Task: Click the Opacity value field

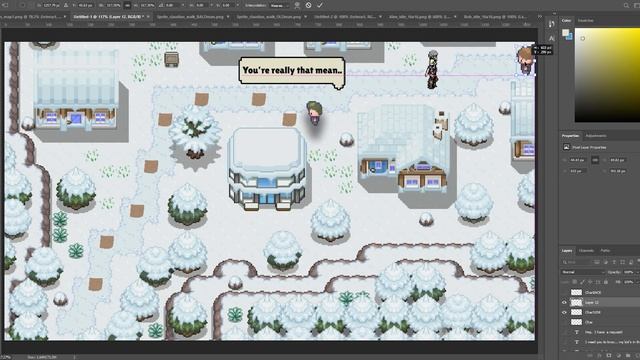Action: click(629, 272)
